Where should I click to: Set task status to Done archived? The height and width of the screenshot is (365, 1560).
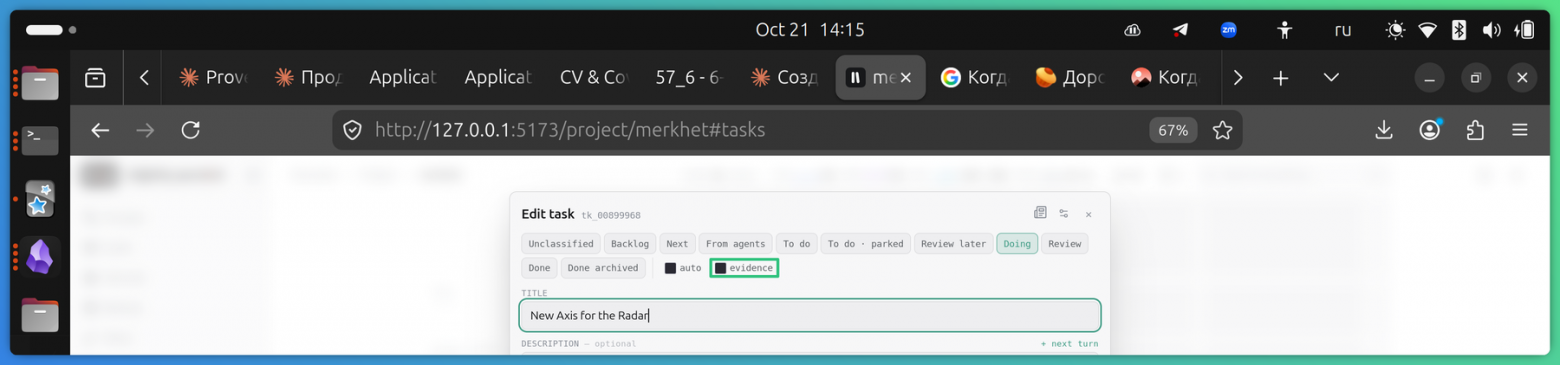(x=602, y=268)
